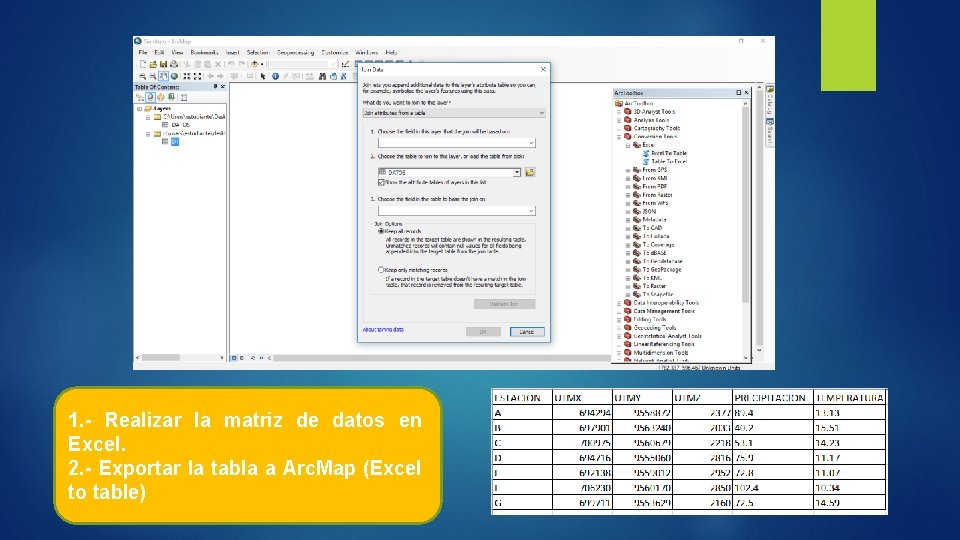Open the Edit menu
Image resolution: width=960 pixels, height=540 pixels.
click(159, 53)
